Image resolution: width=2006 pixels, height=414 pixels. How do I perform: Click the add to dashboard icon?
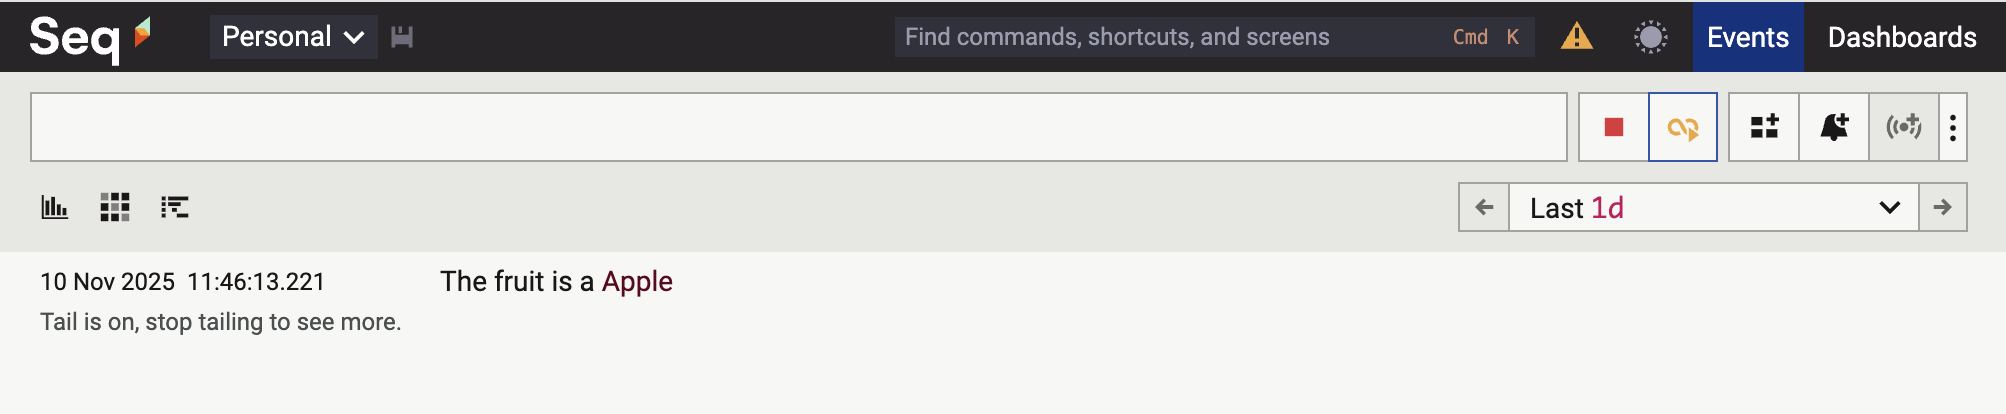pyautogui.click(x=1764, y=127)
